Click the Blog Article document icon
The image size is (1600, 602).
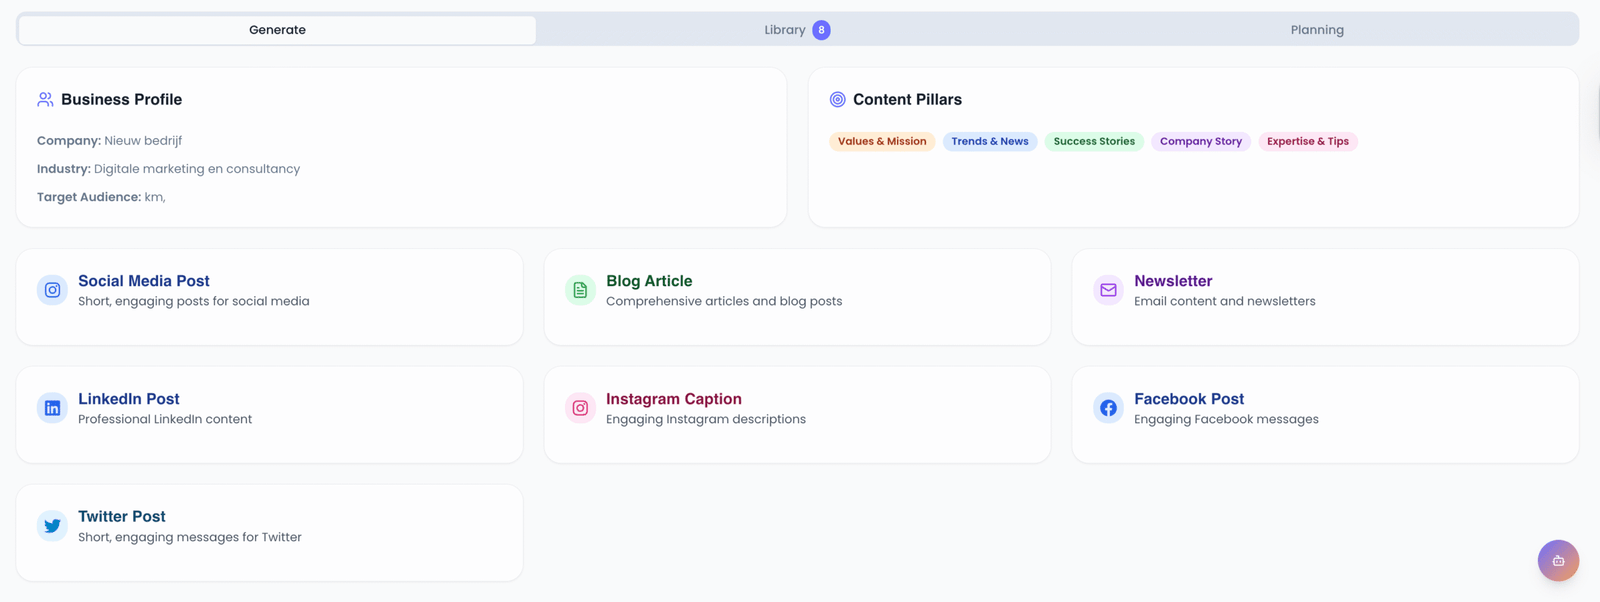pos(580,290)
